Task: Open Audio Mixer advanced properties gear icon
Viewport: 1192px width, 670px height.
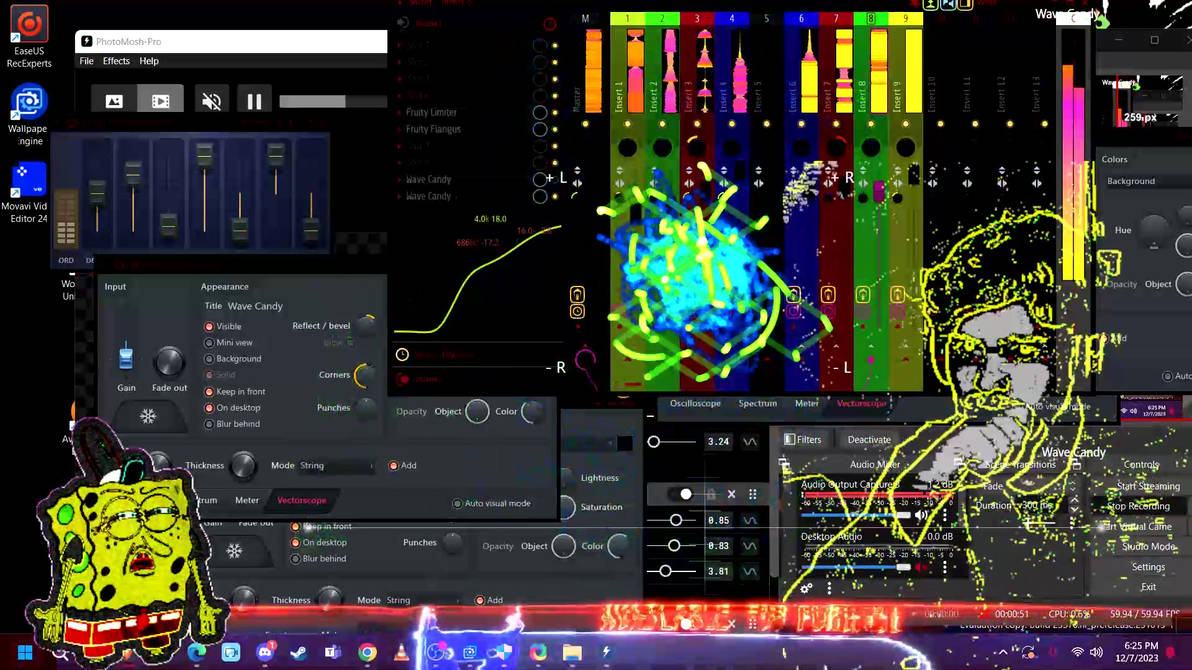Action: (806, 588)
